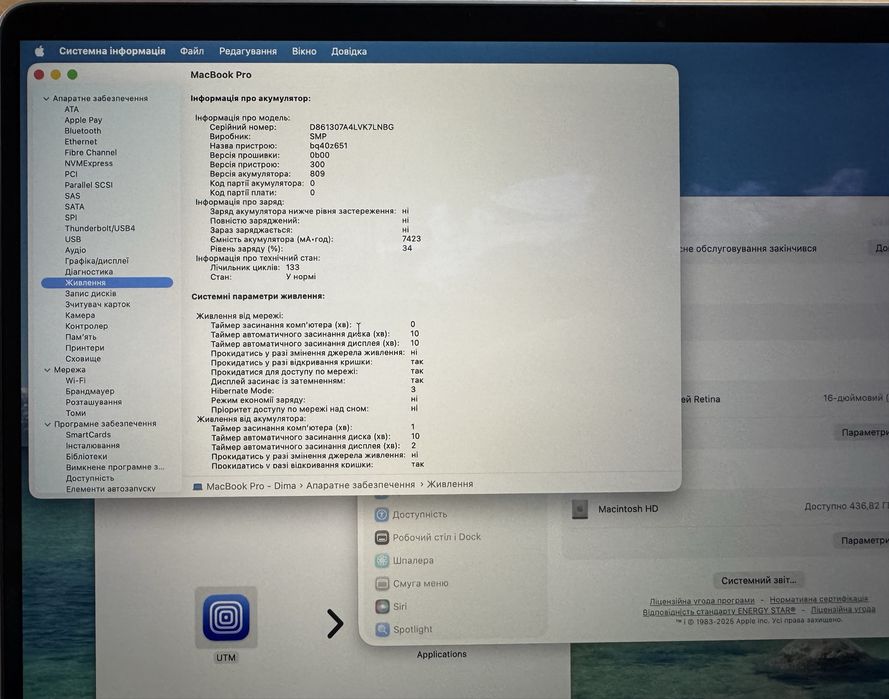Image resolution: width=889 pixels, height=699 pixels.
Task: Open the Файл menu
Action: pyautogui.click(x=192, y=51)
